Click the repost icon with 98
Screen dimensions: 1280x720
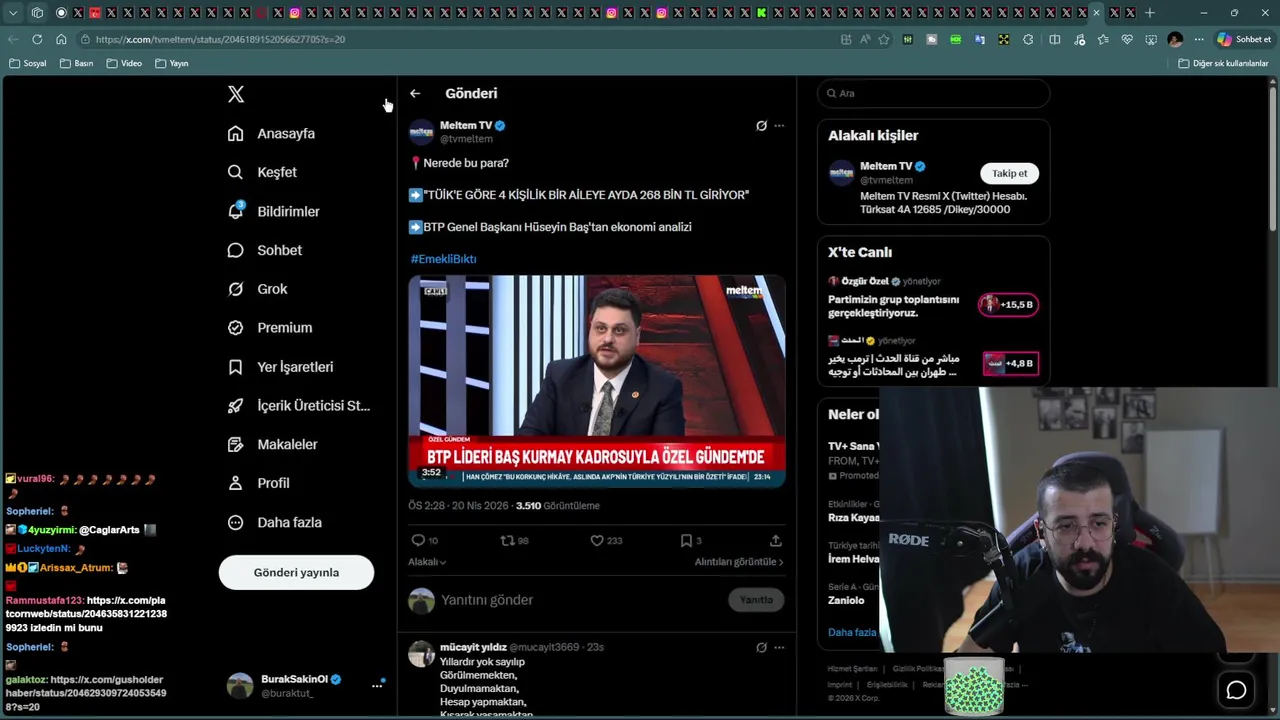[x=508, y=540]
